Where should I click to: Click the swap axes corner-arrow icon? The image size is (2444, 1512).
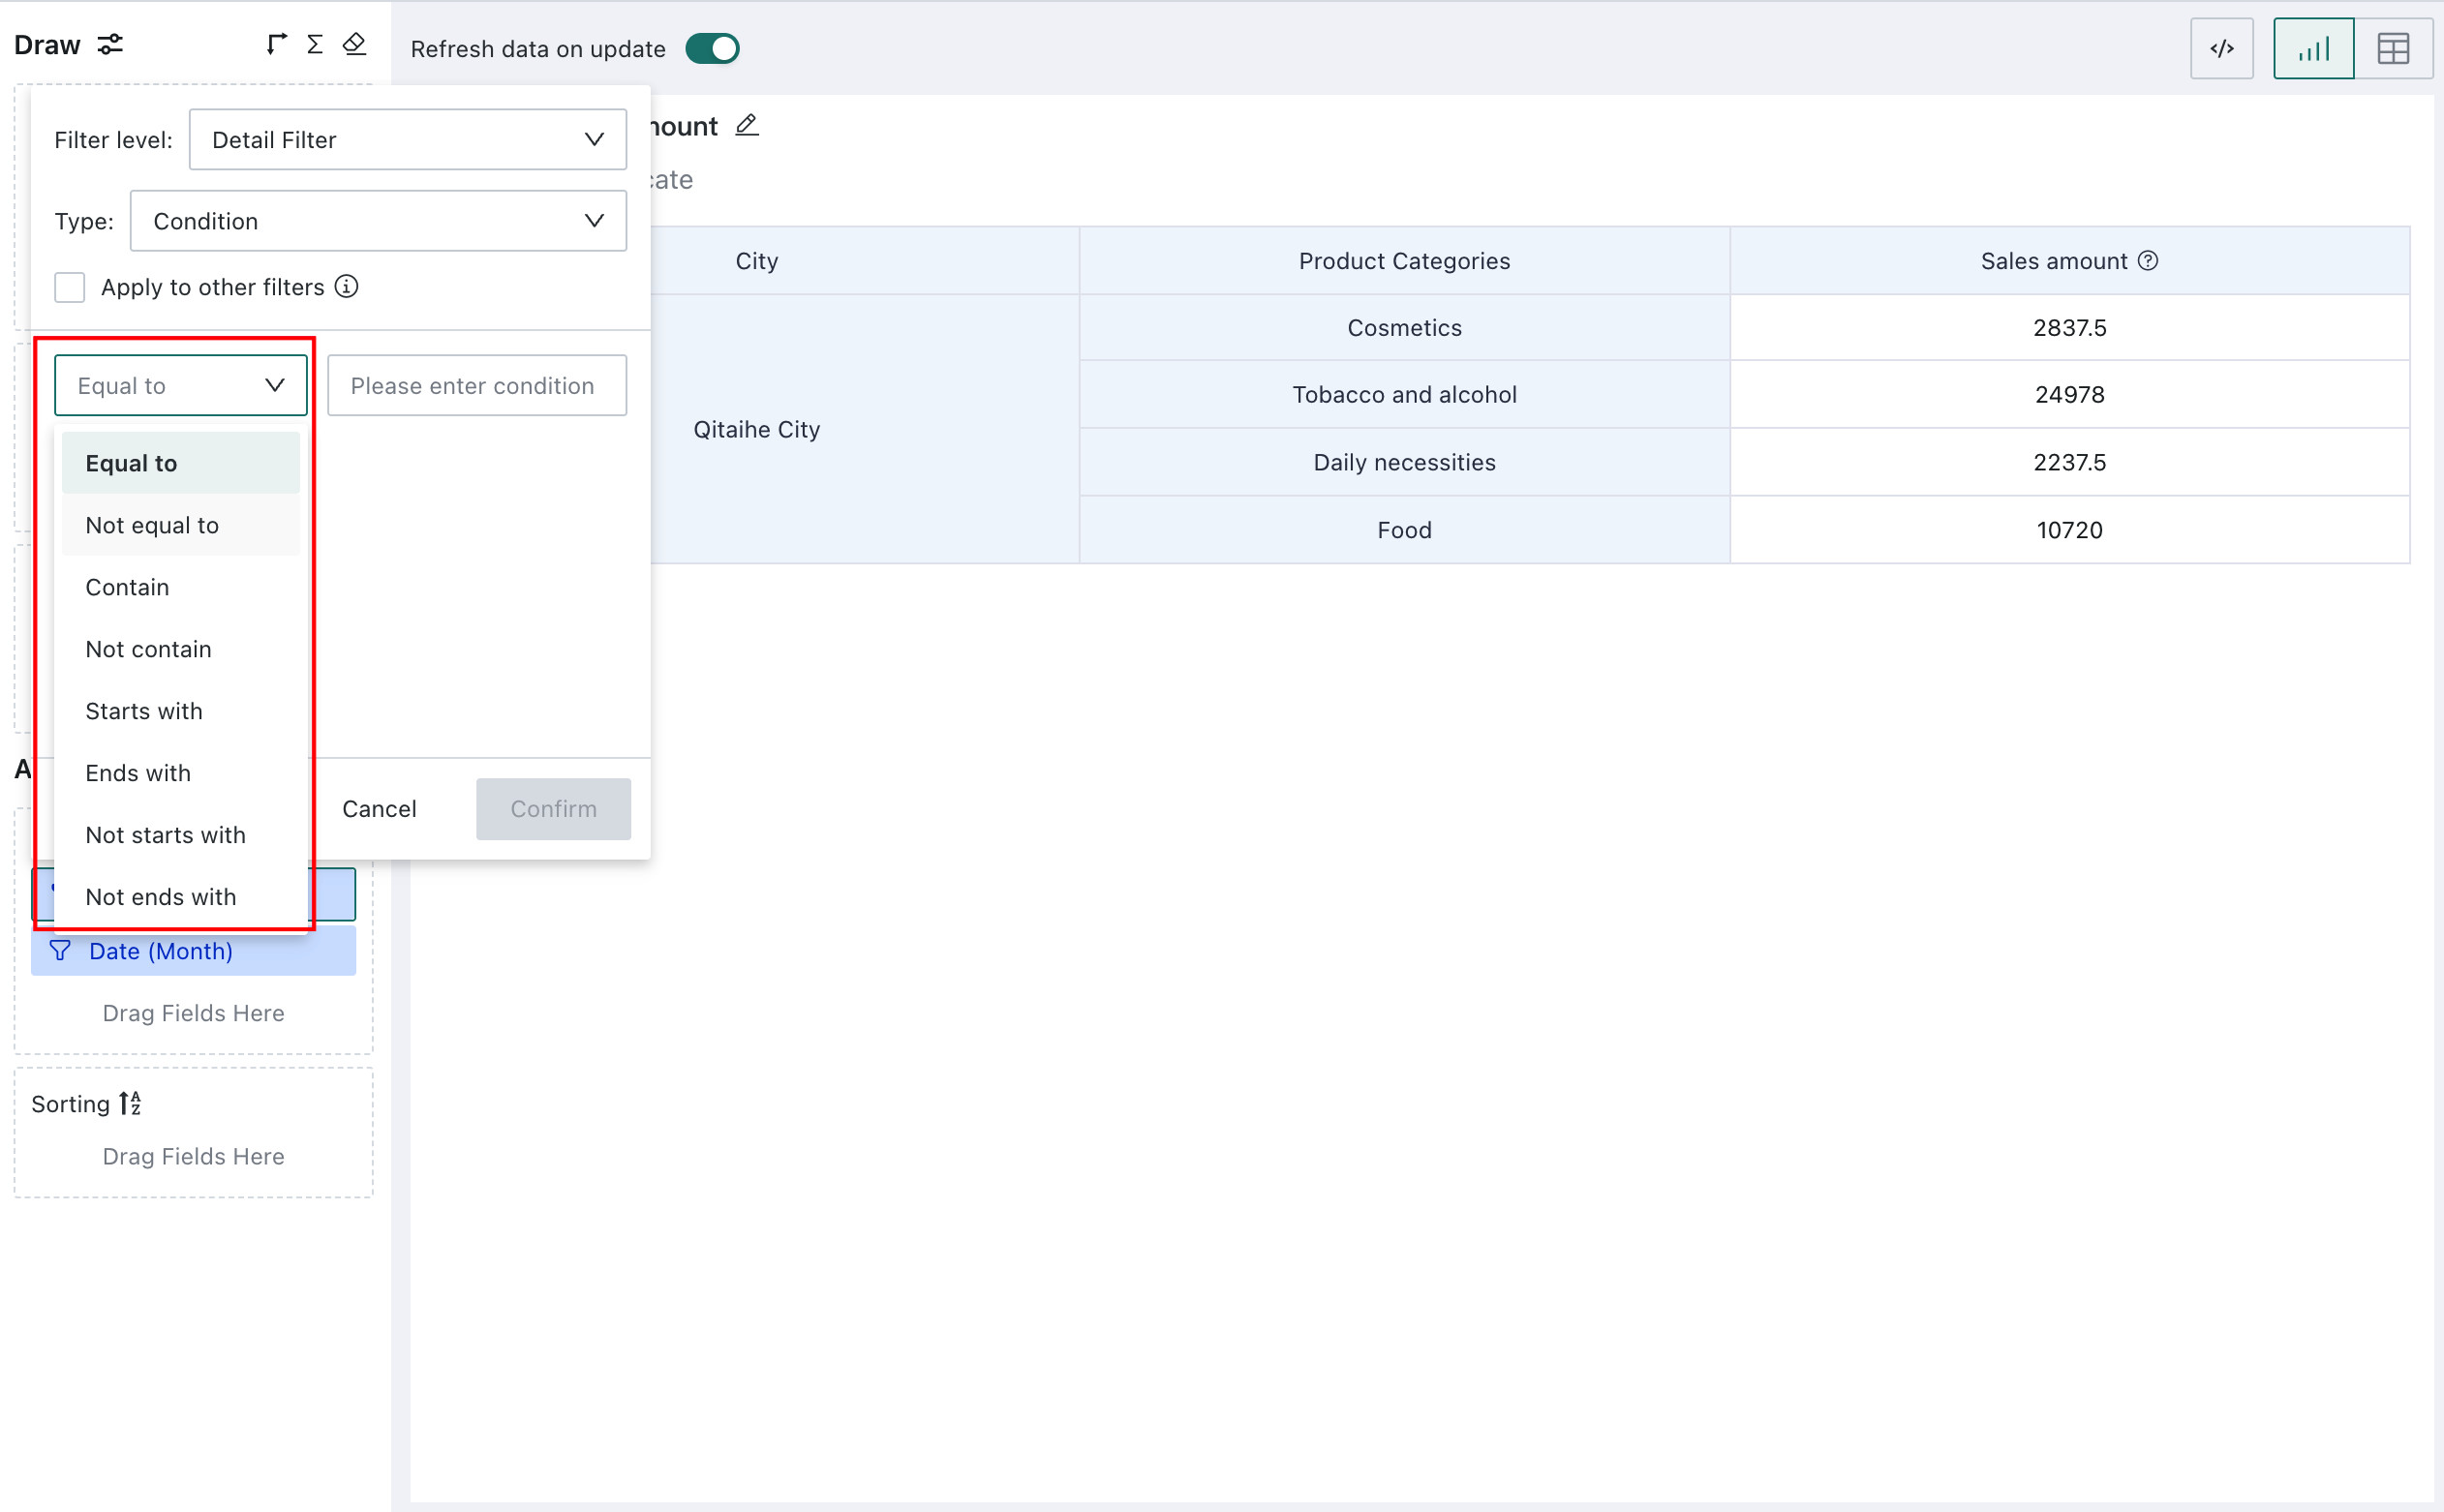[x=276, y=44]
